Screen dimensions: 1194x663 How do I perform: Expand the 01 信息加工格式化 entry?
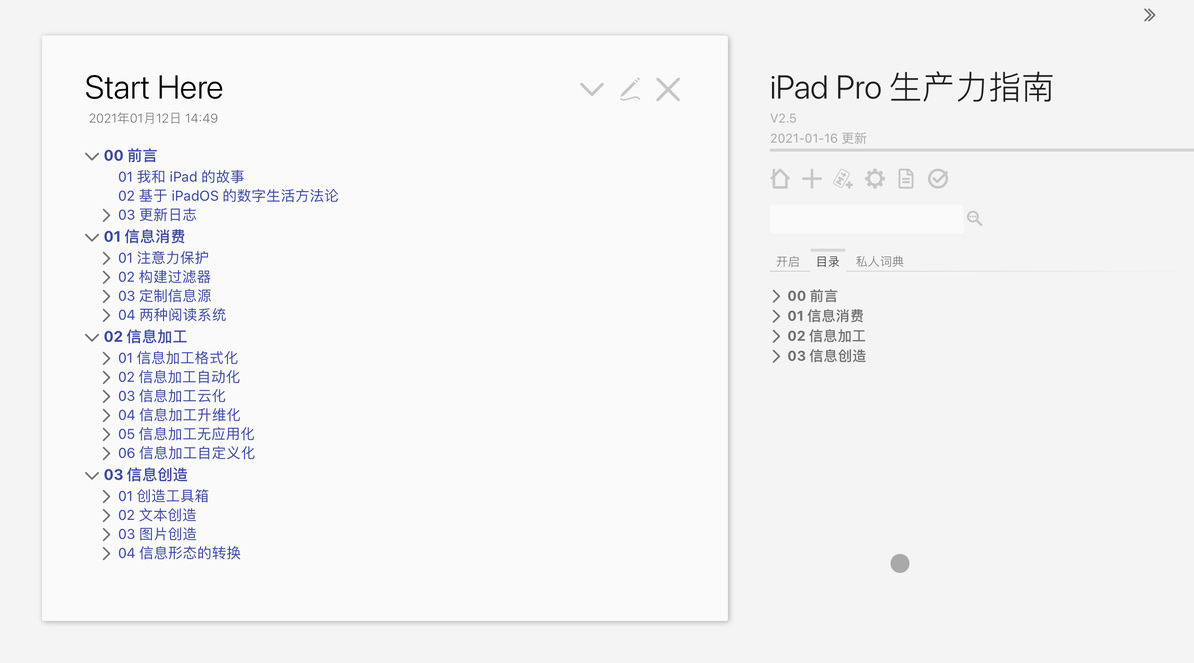point(107,358)
